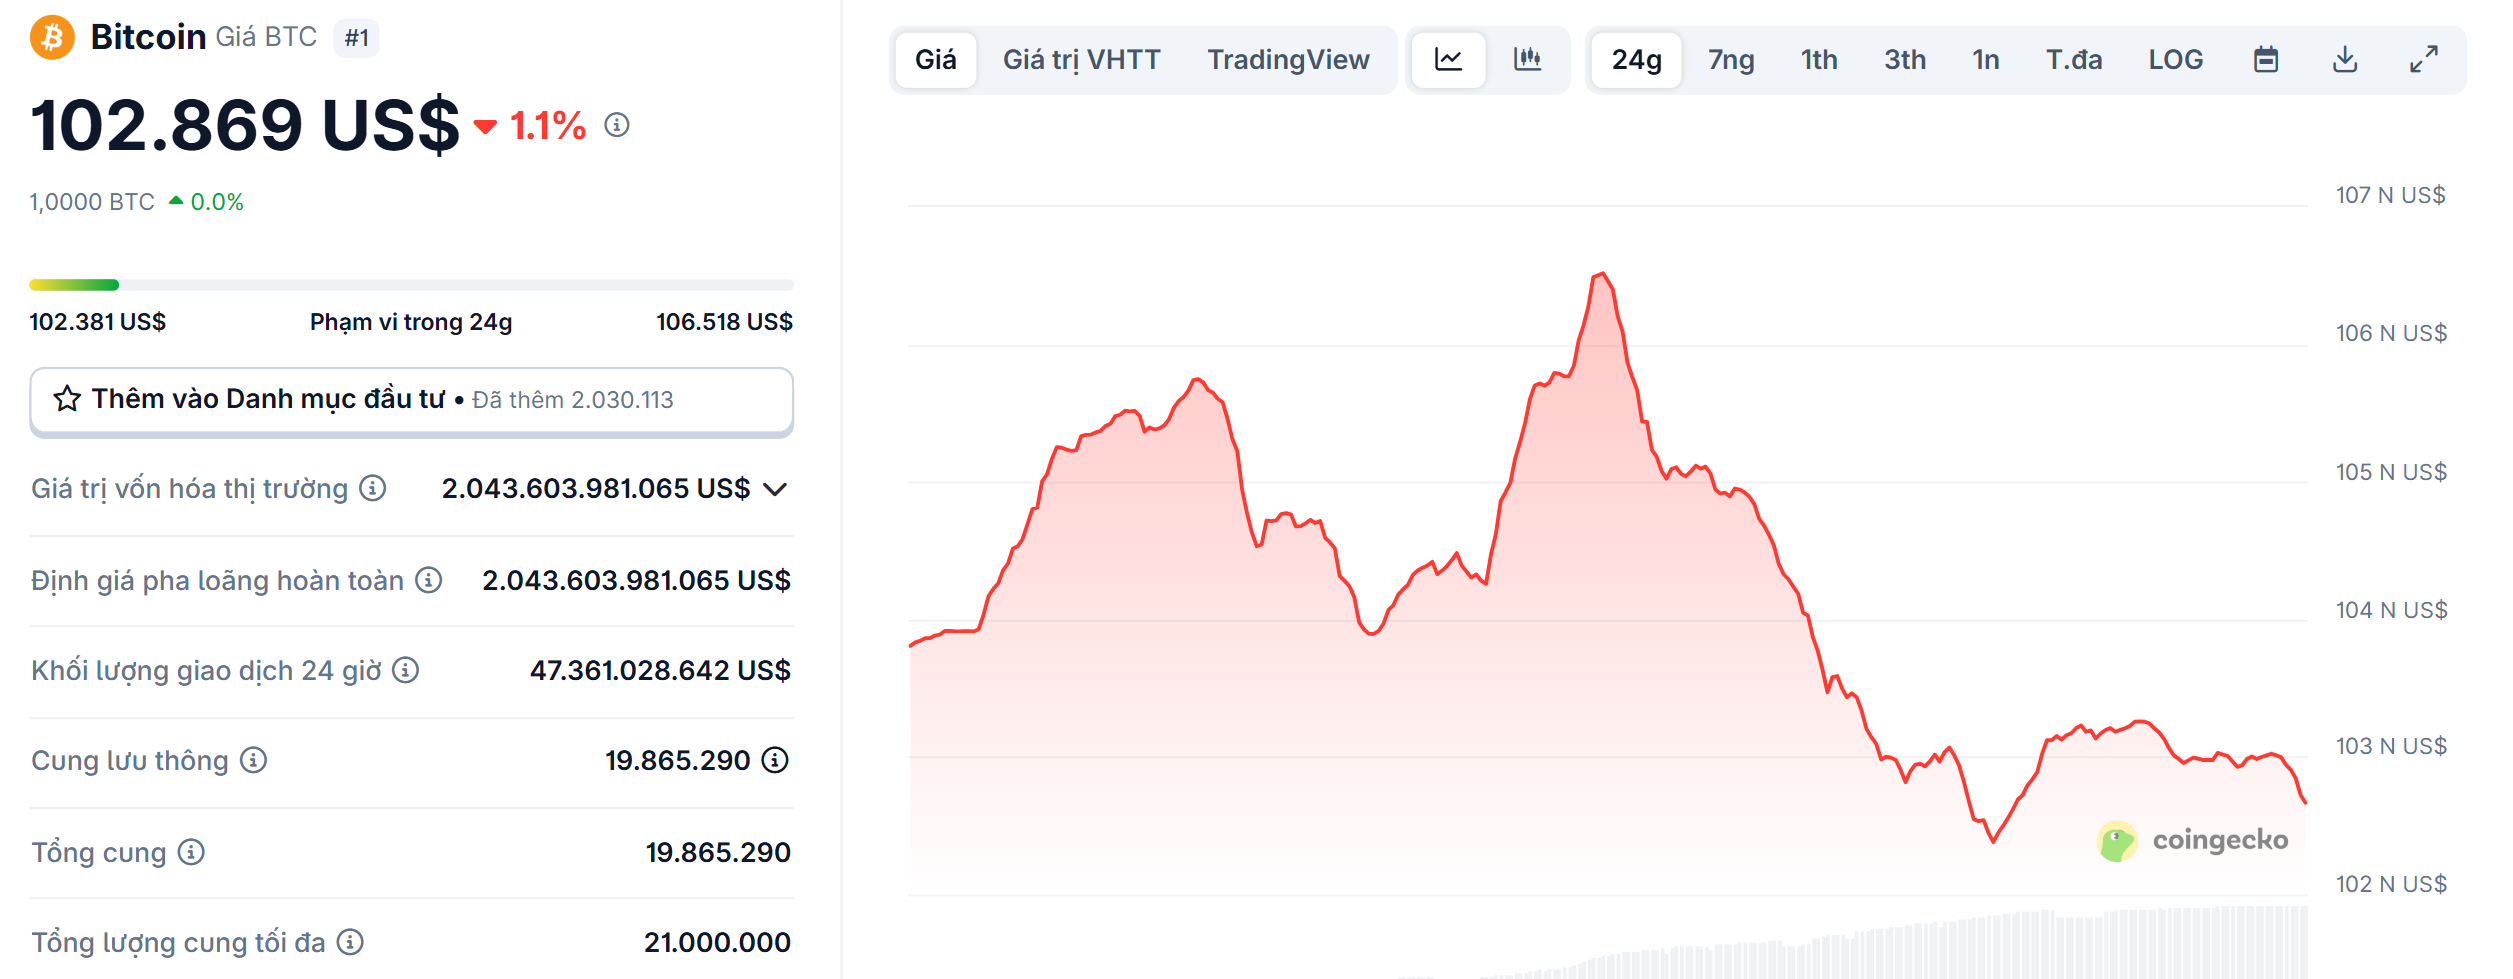Click the #1 rank badge
The width and height of the screenshot is (2513, 979).
pyautogui.click(x=357, y=38)
